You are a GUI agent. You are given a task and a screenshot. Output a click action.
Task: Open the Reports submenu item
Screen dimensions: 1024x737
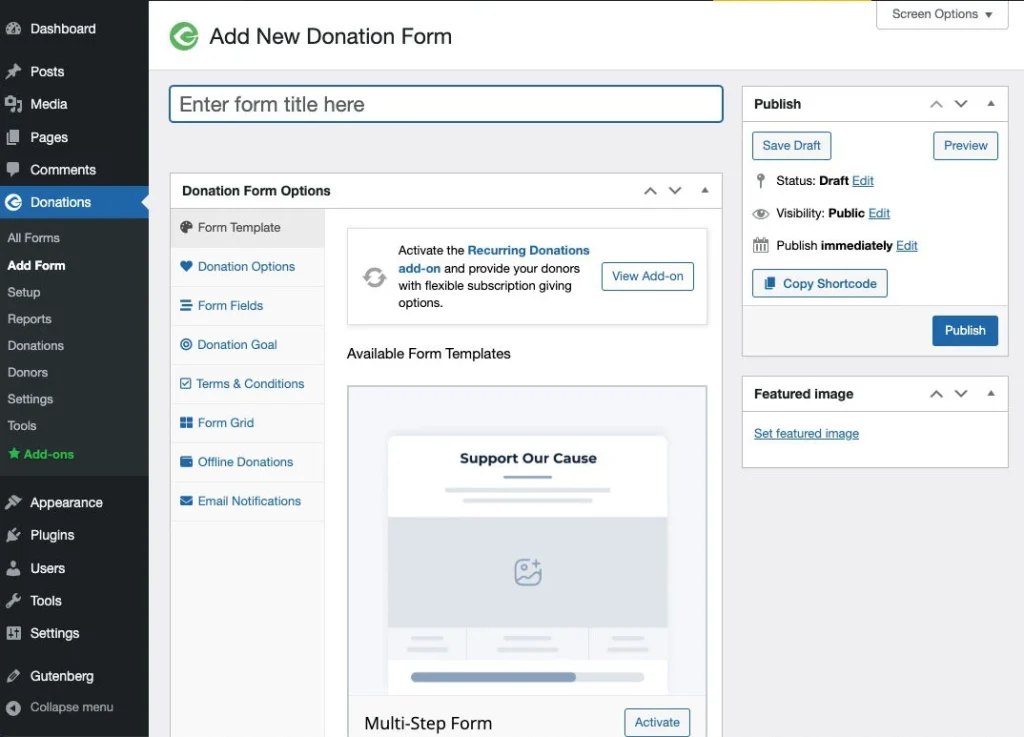[x=29, y=319]
